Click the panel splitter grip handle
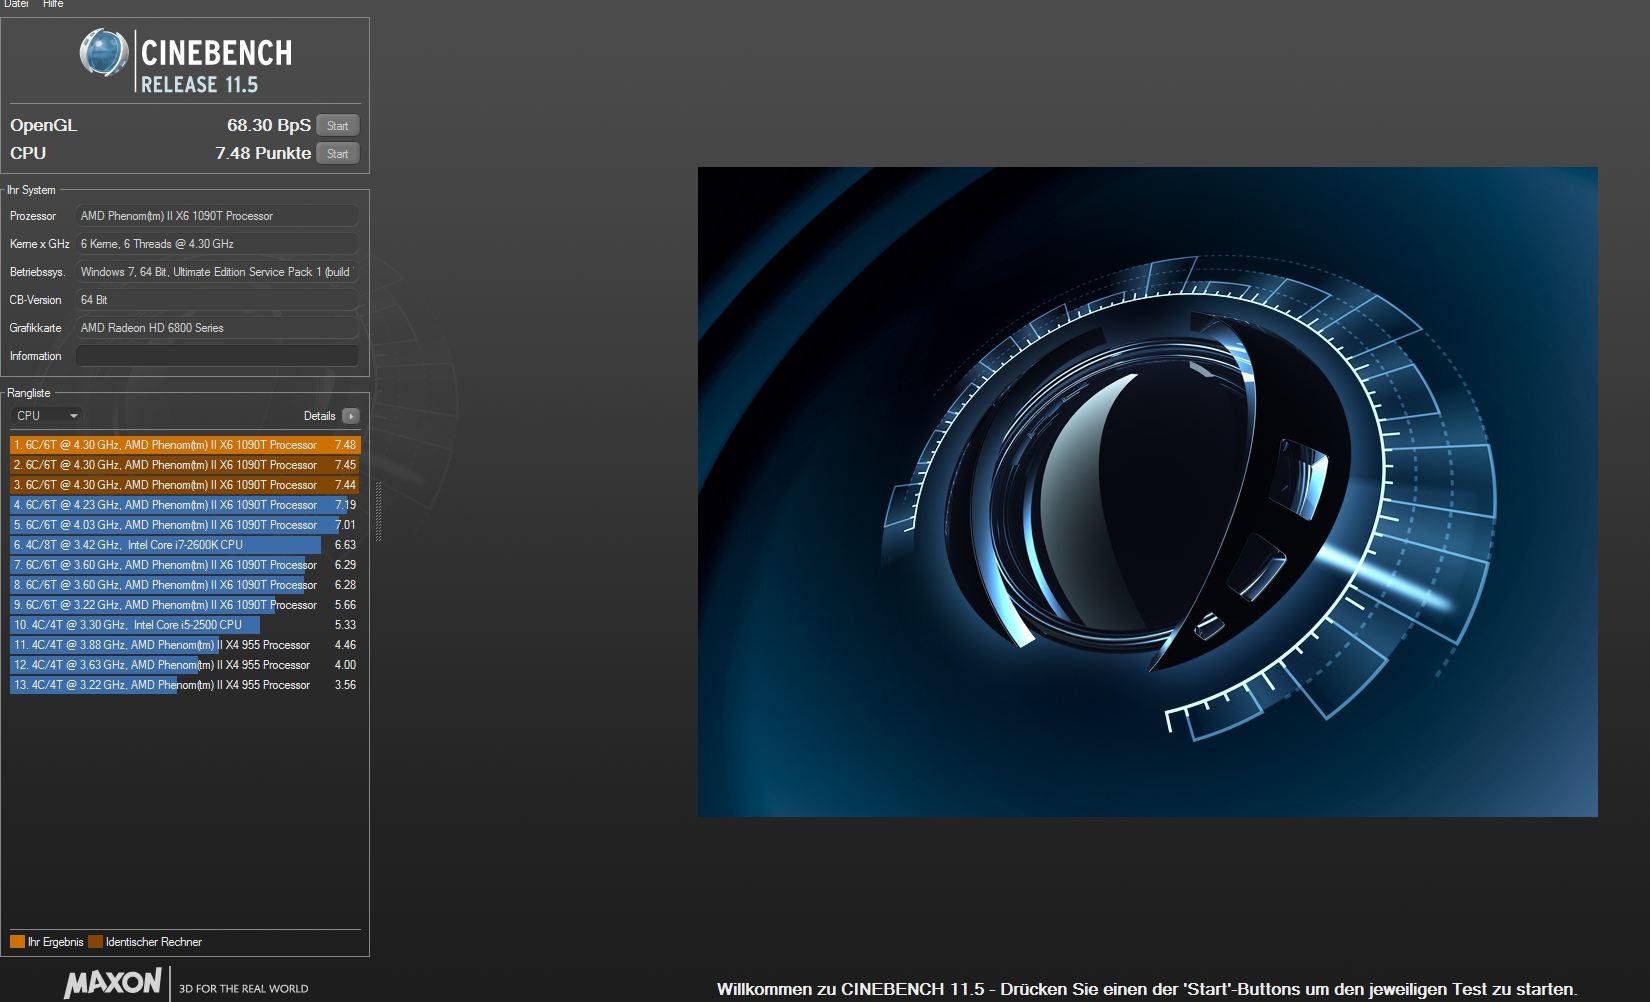Image resolution: width=1650 pixels, height=1002 pixels. pyautogui.click(x=378, y=511)
